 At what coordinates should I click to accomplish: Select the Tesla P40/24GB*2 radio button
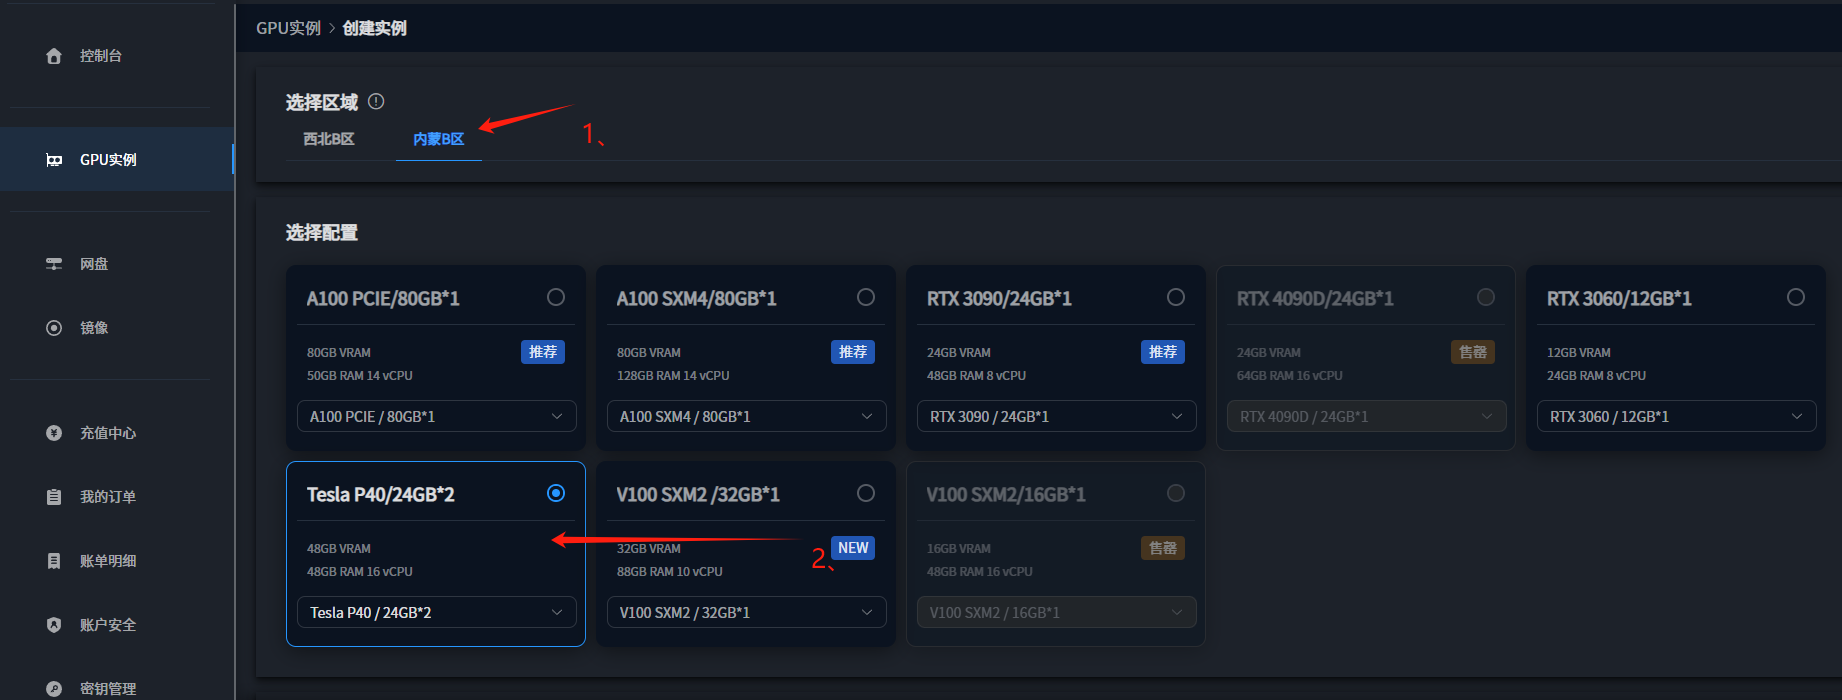556,493
